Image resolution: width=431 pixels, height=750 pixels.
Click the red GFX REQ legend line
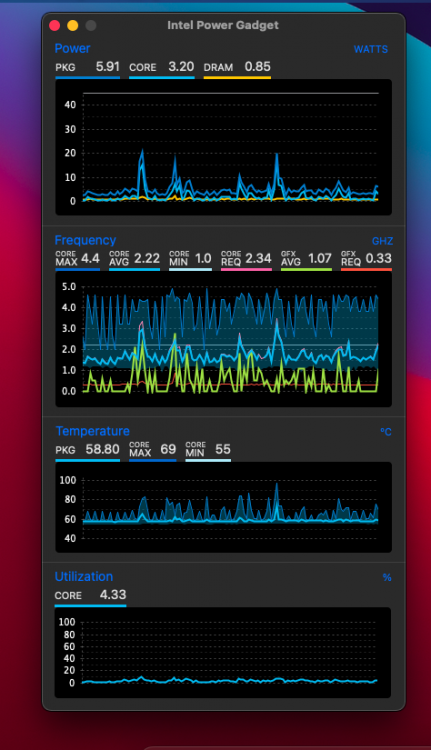[366, 269]
